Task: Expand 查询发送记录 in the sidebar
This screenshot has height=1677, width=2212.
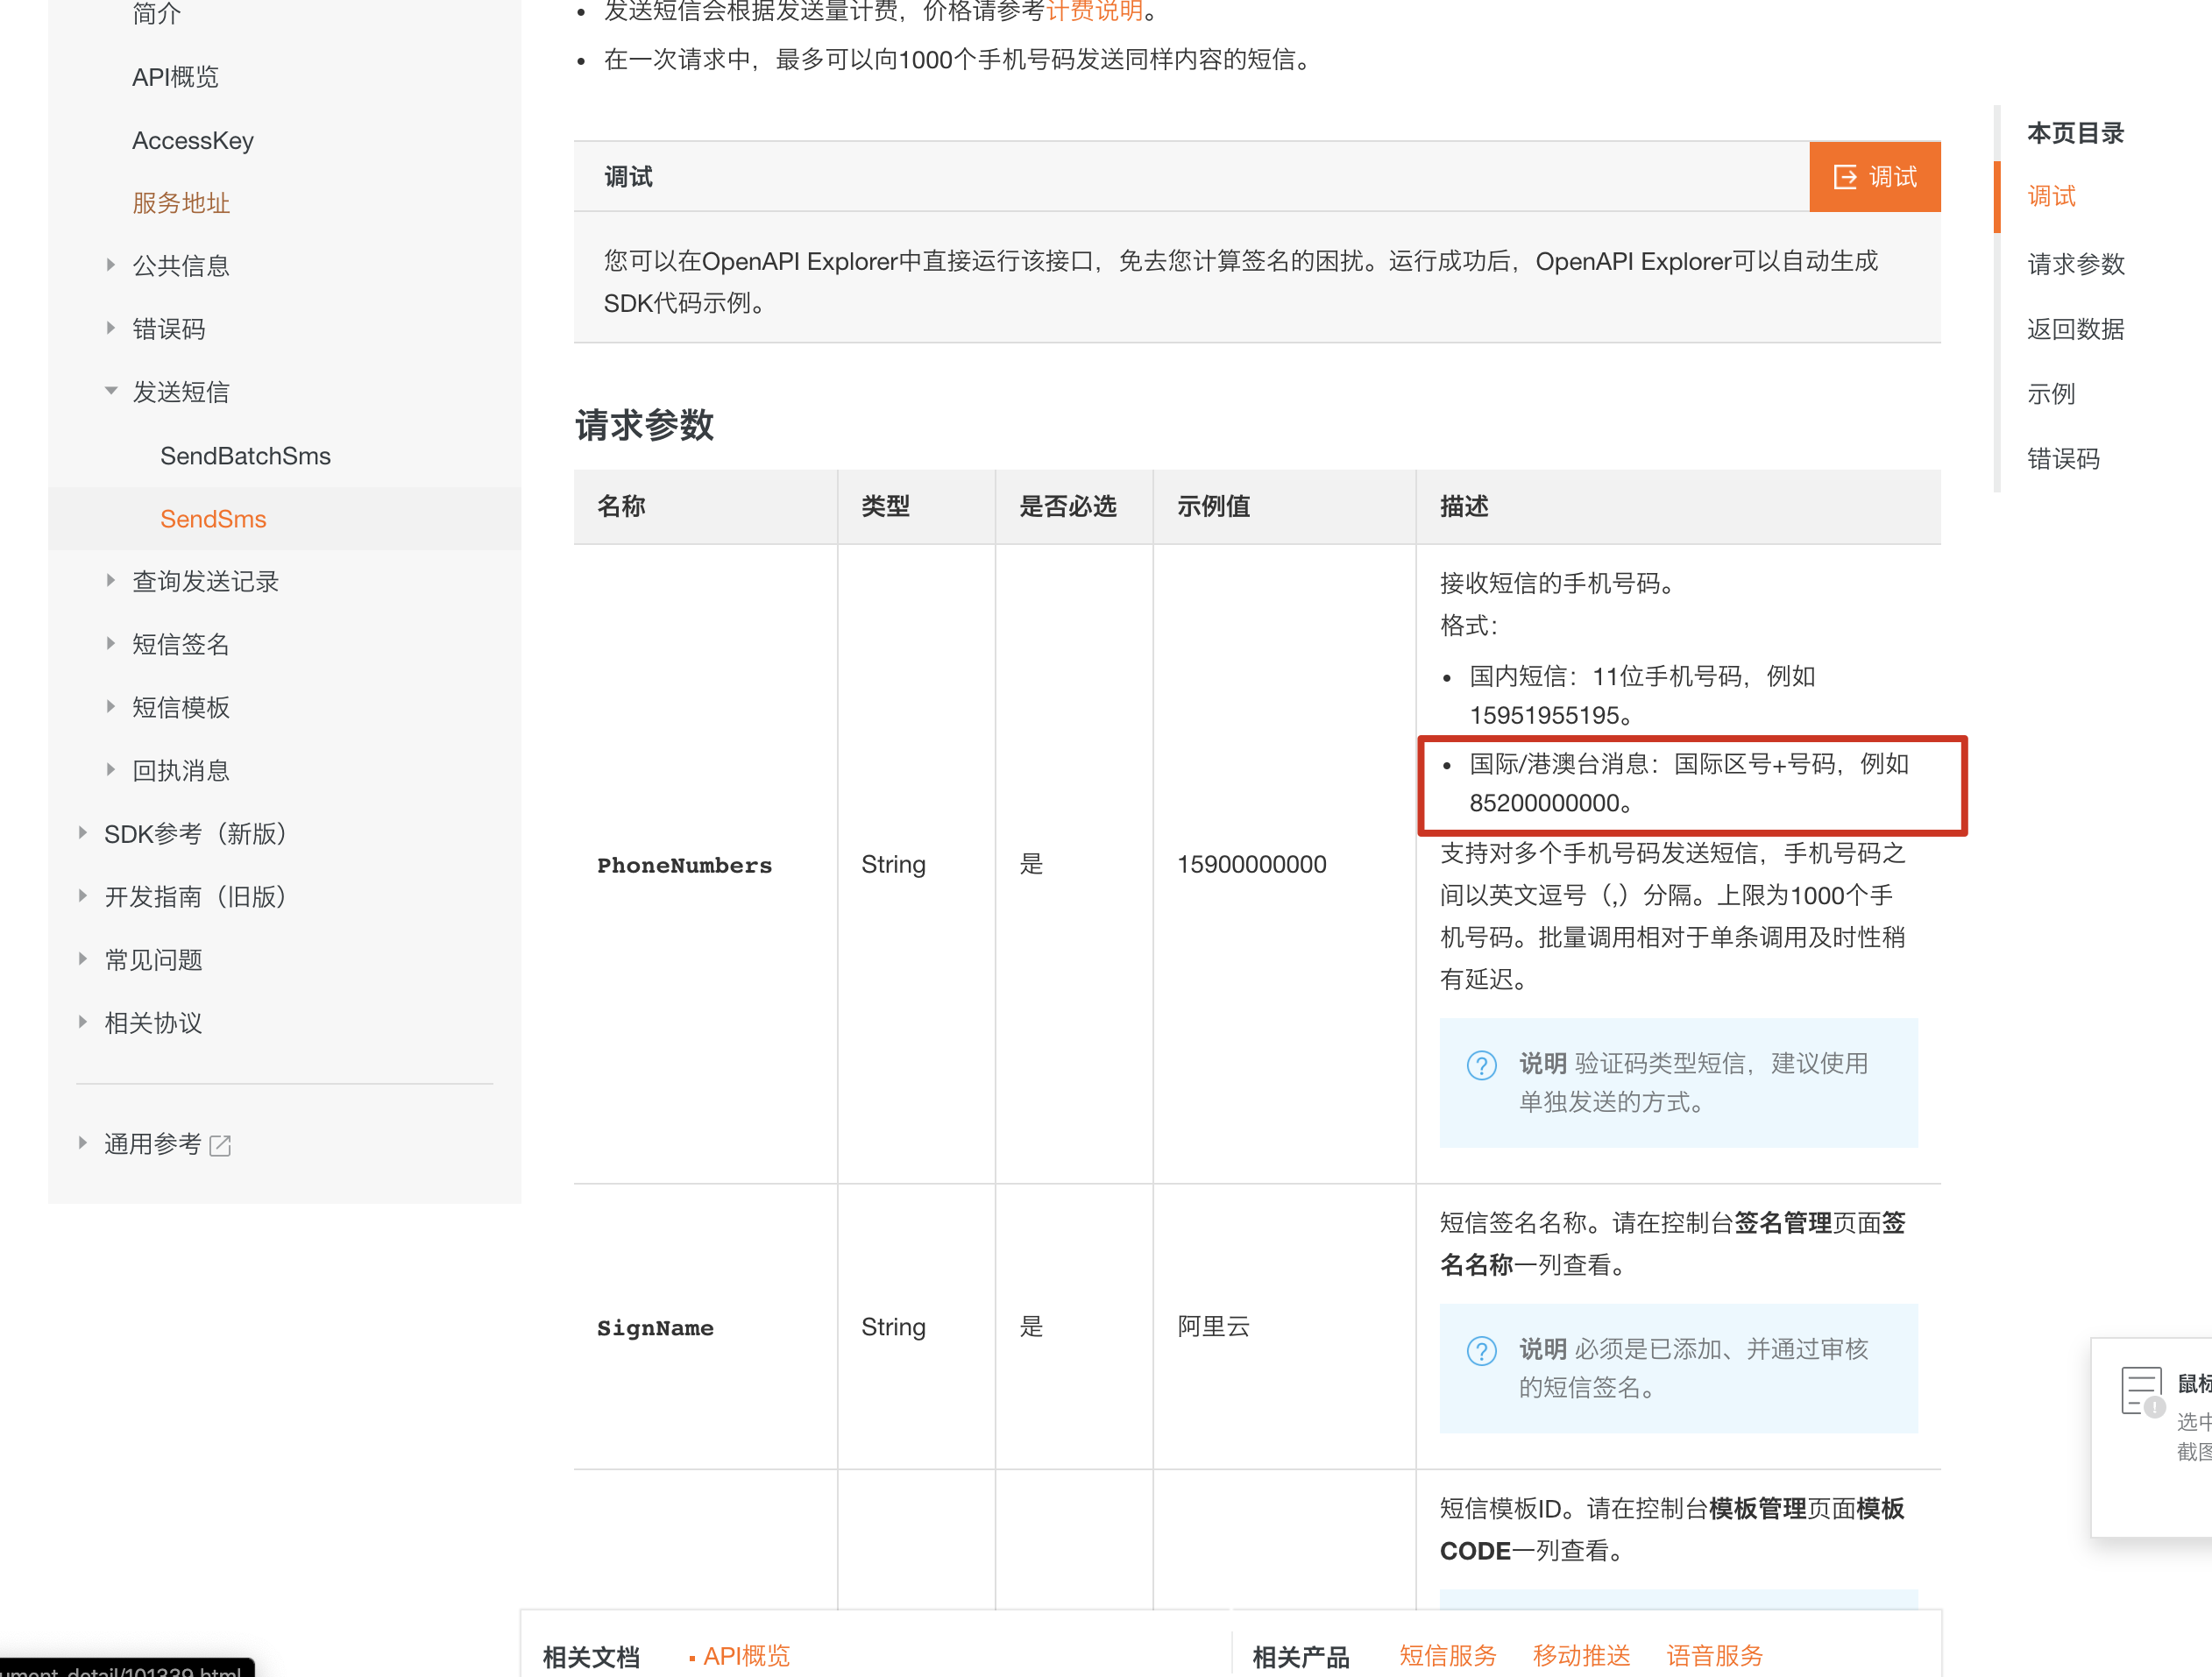Action: tap(111, 581)
